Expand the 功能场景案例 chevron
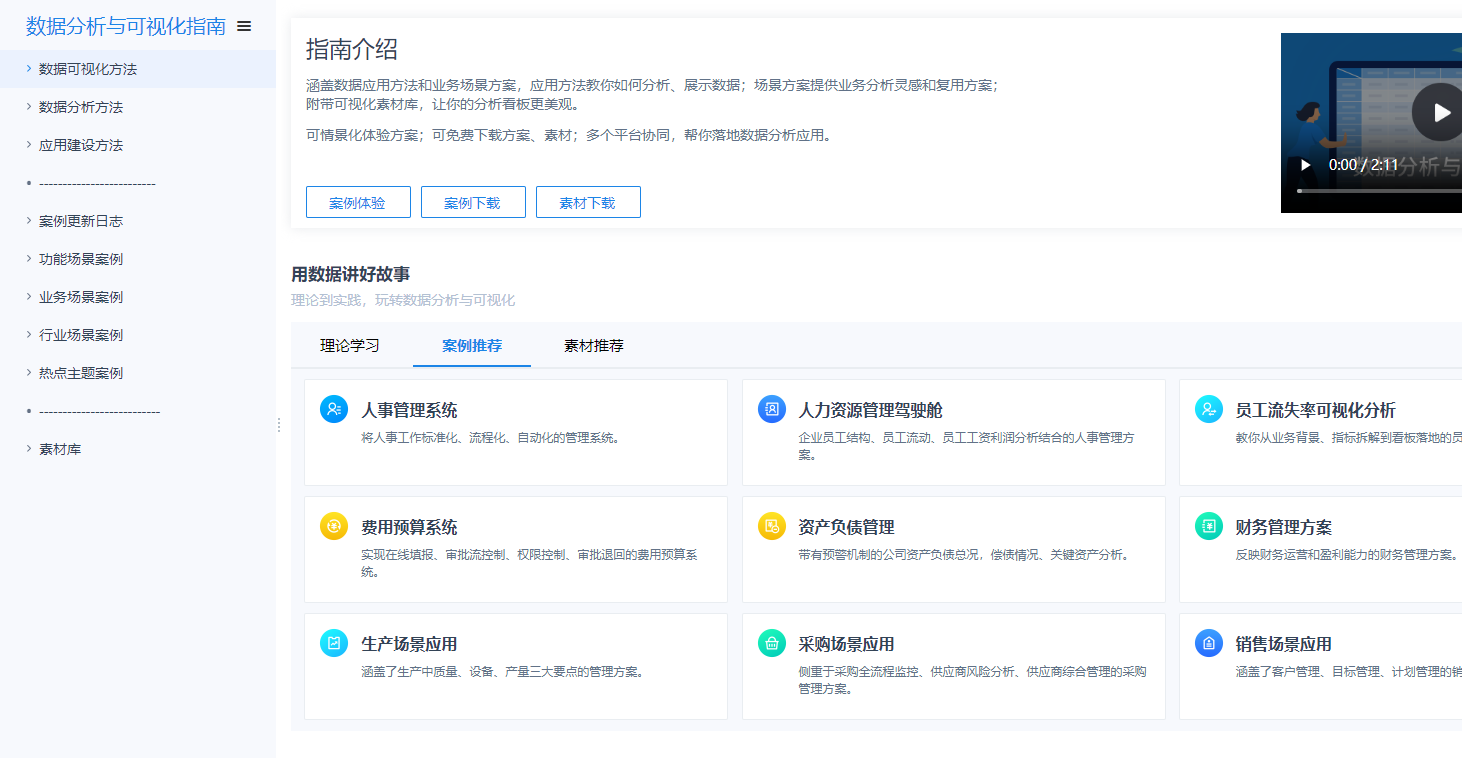This screenshot has height=758, width=1462. [28, 259]
